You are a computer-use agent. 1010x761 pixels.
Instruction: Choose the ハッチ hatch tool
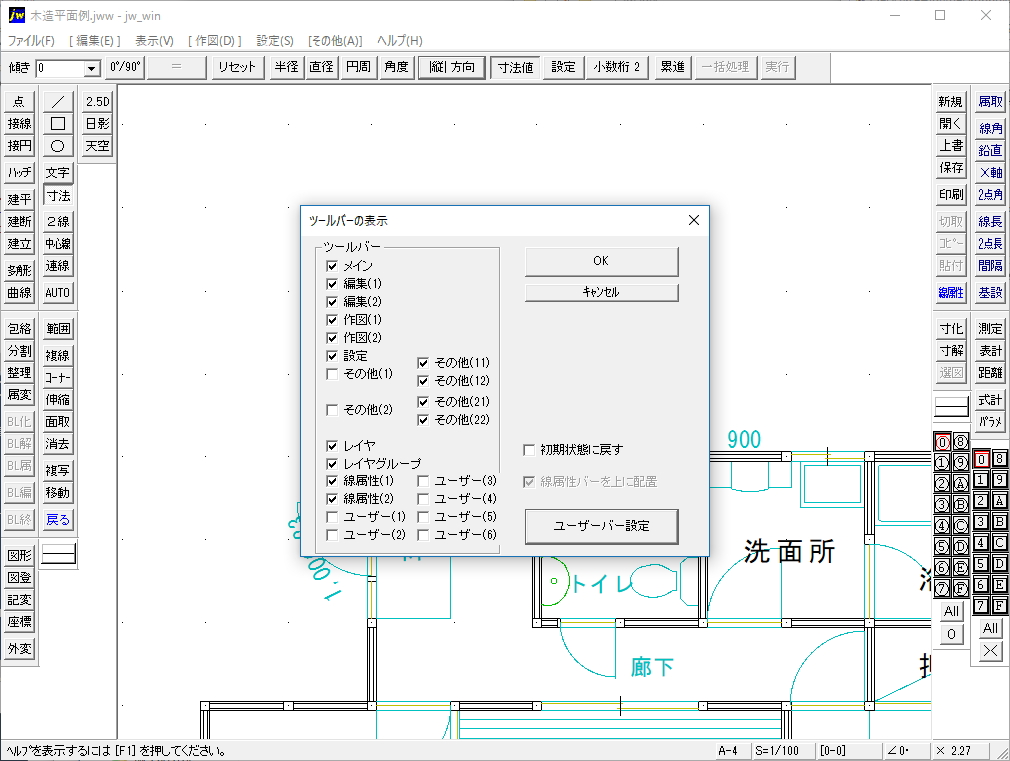[19, 172]
